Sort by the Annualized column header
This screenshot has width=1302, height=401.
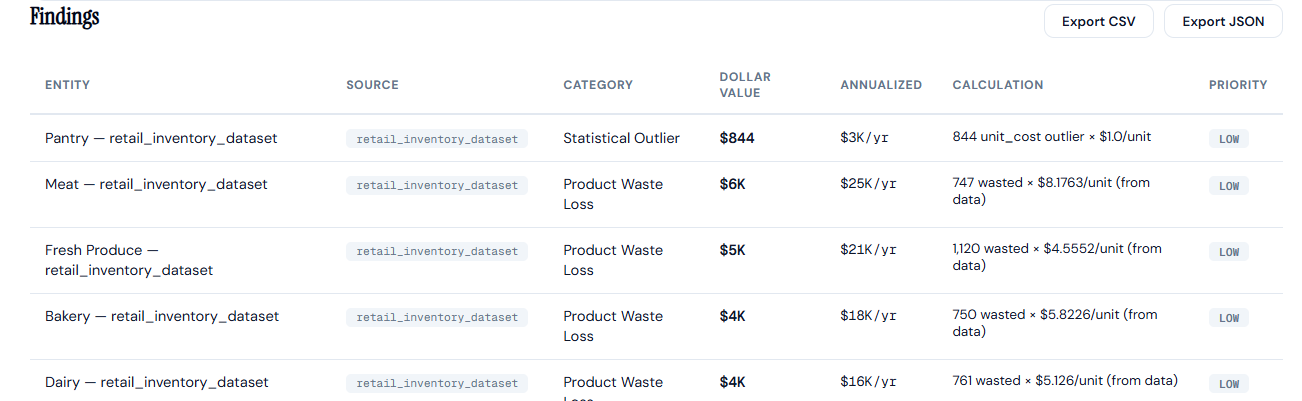tap(880, 85)
